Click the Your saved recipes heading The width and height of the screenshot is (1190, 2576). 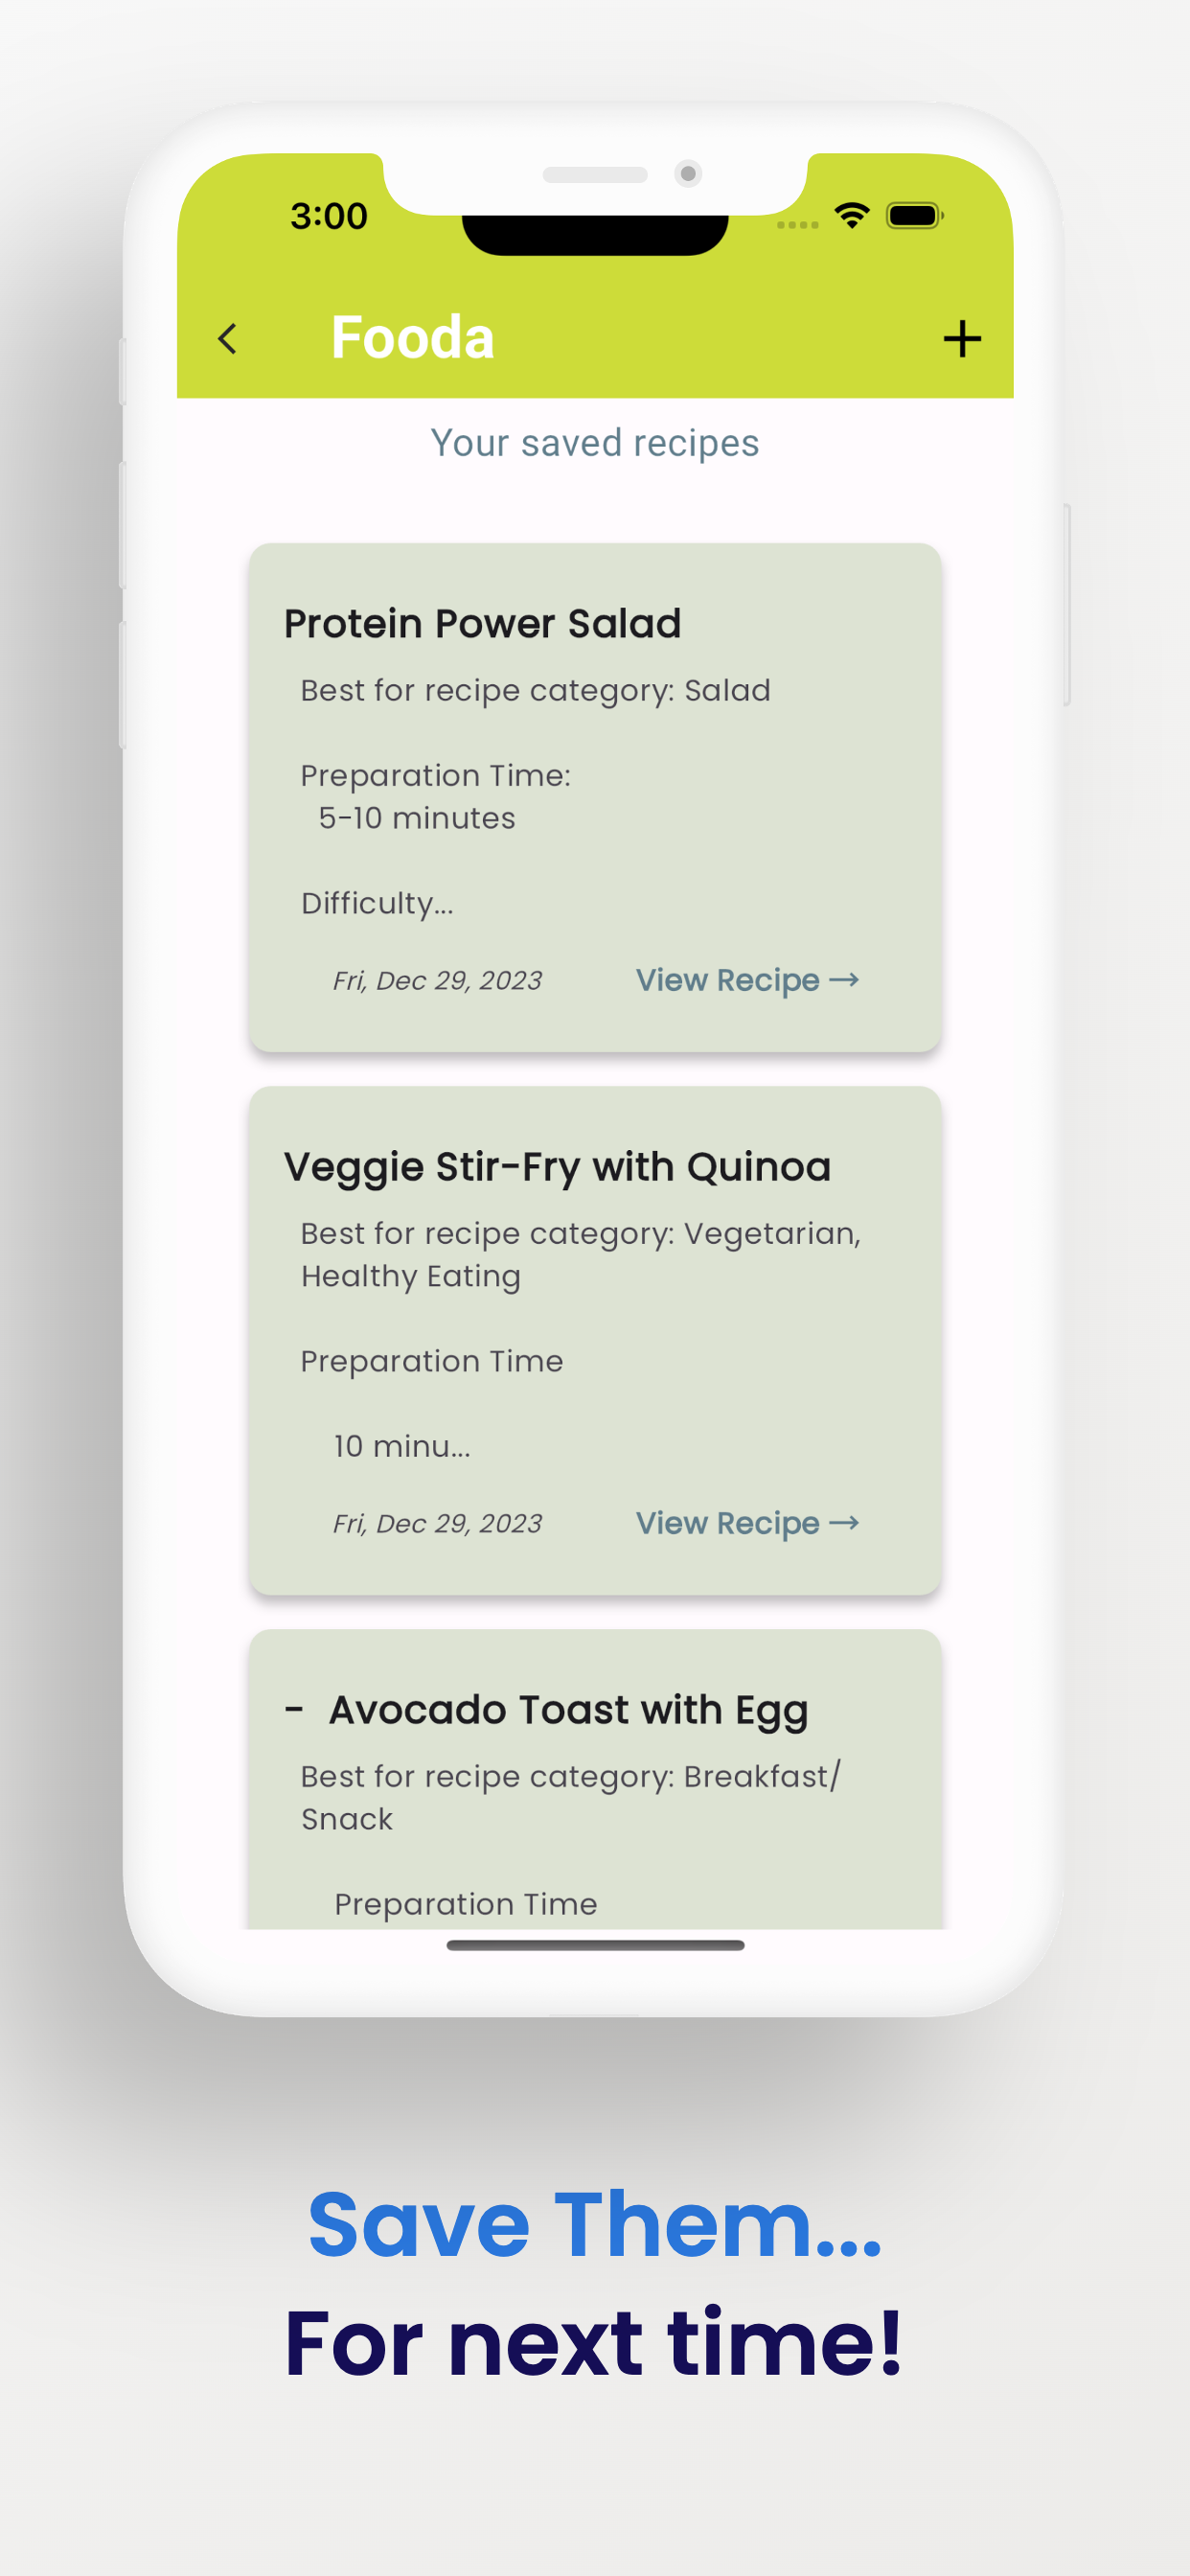pyautogui.click(x=595, y=443)
